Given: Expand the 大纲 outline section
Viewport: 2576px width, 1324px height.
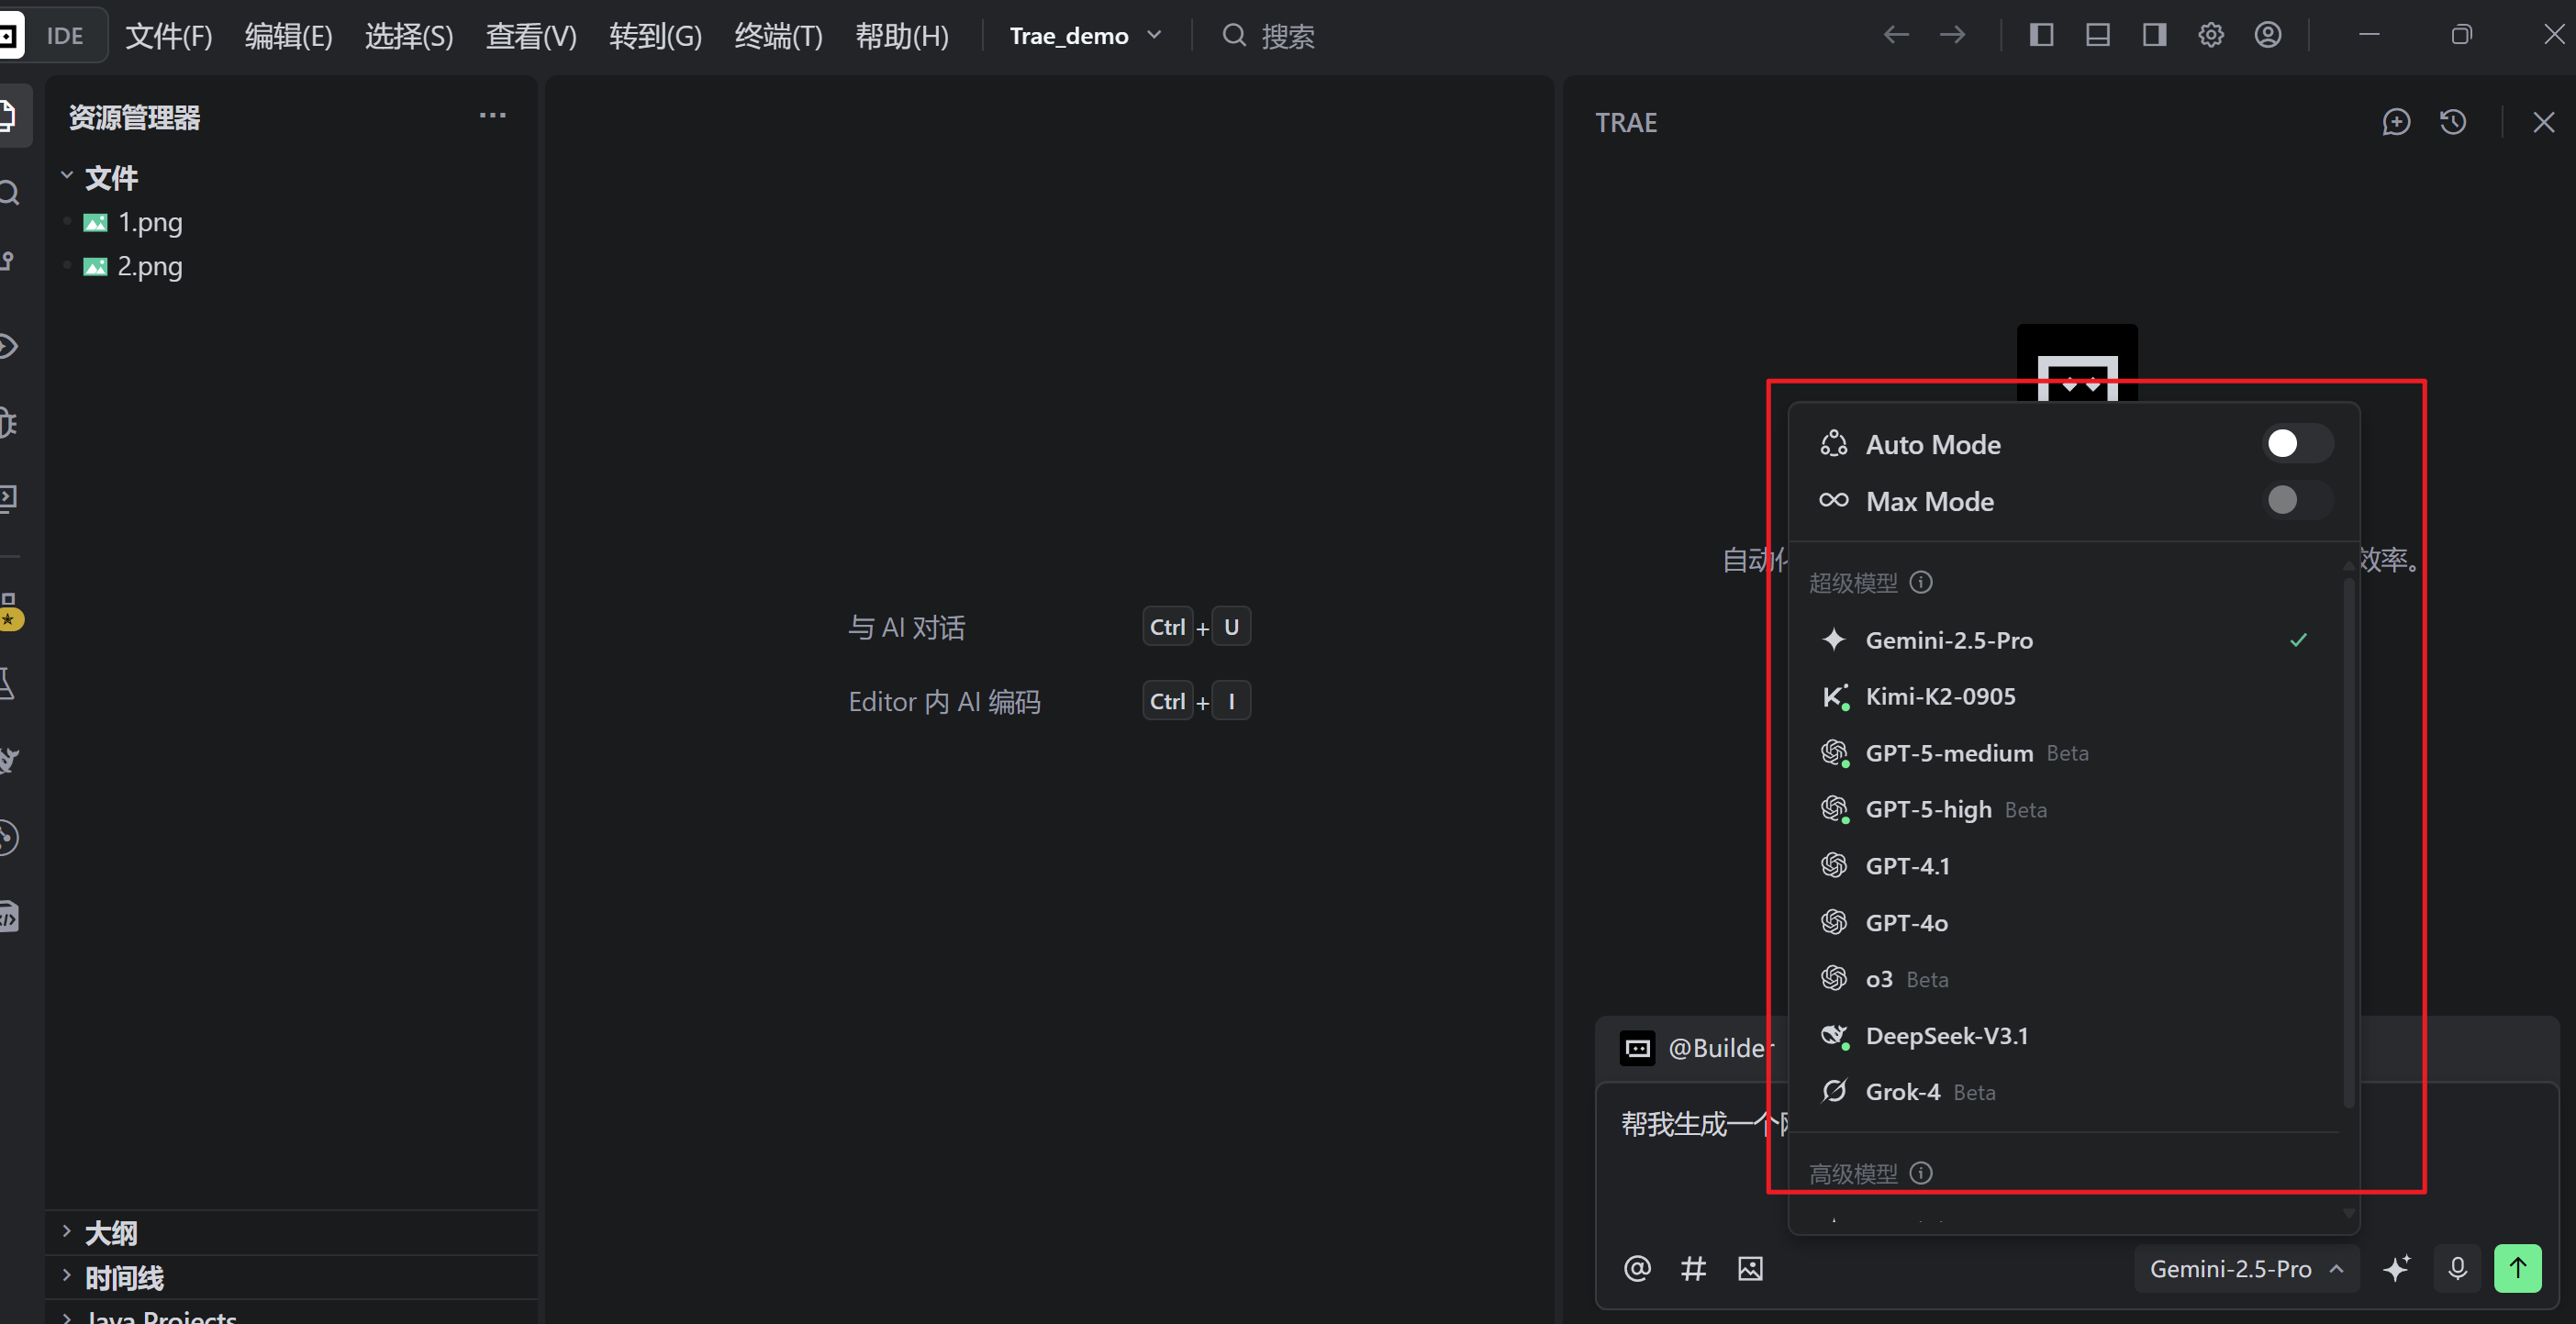Looking at the screenshot, I should 110,1232.
